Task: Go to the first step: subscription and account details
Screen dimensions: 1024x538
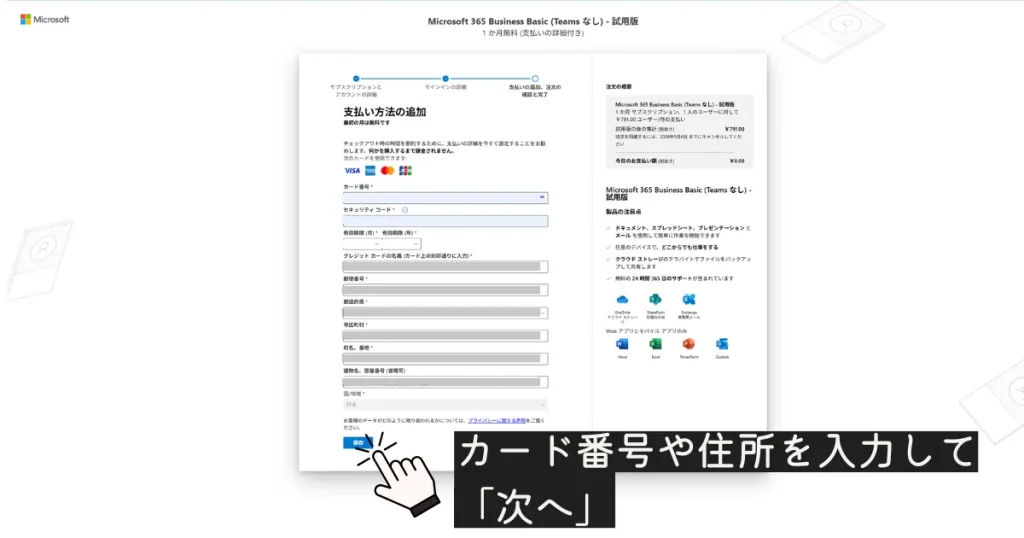Action: [355, 78]
